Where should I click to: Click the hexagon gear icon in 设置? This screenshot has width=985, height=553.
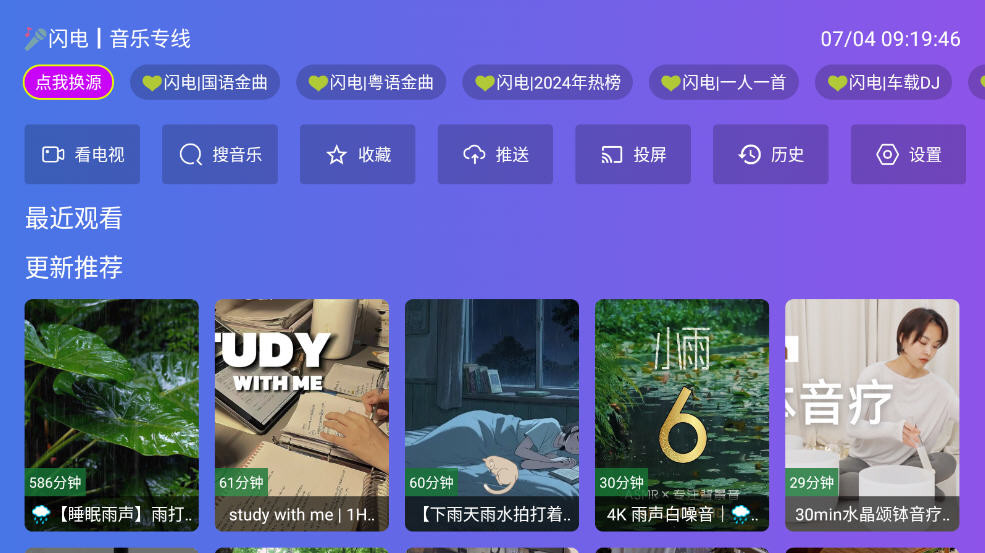pyautogui.click(x=887, y=155)
